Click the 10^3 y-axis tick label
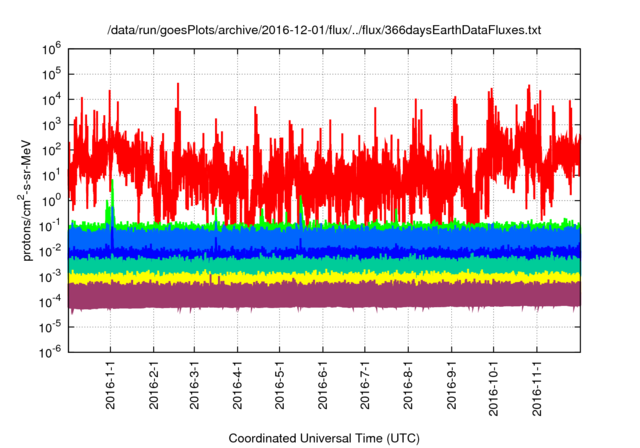 pos(51,125)
